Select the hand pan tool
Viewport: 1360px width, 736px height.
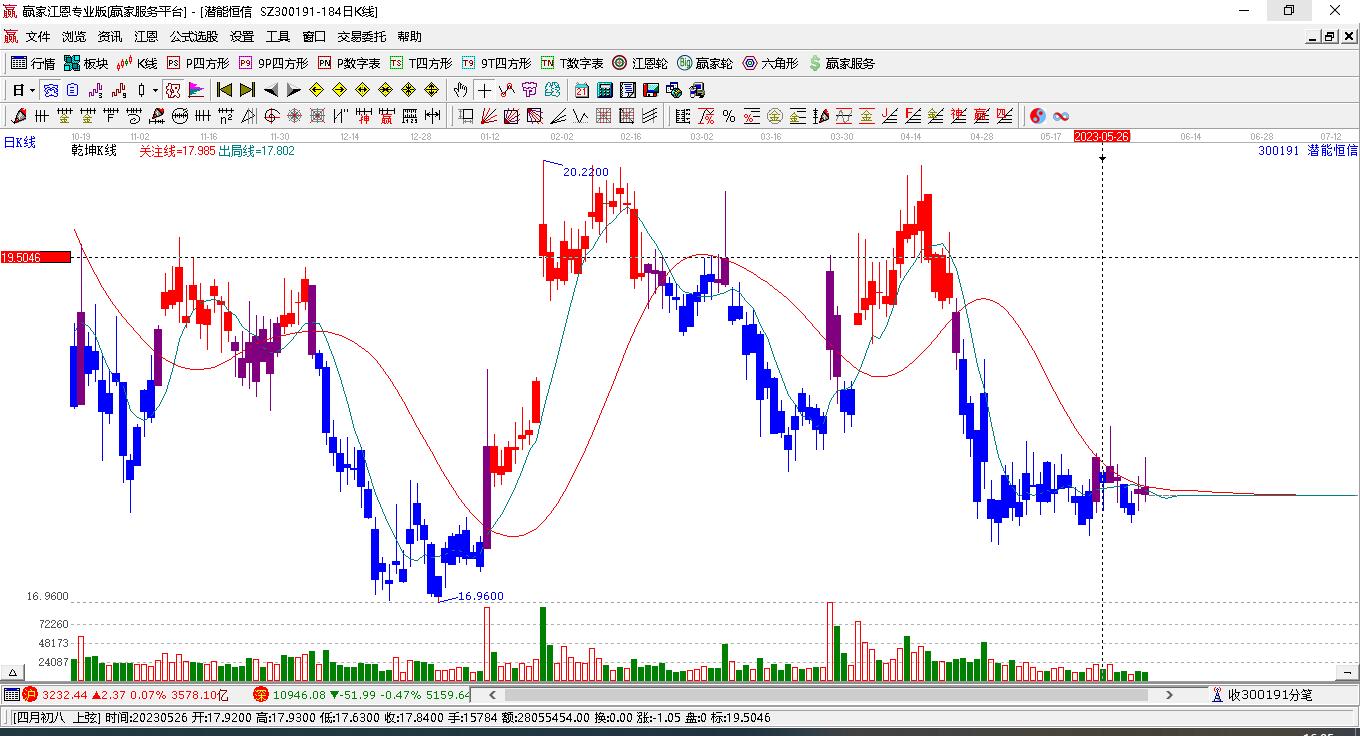click(x=460, y=90)
